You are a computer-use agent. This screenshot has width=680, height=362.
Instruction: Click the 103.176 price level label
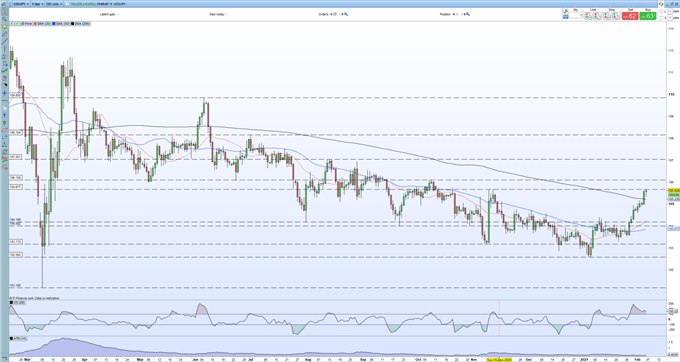point(16,241)
